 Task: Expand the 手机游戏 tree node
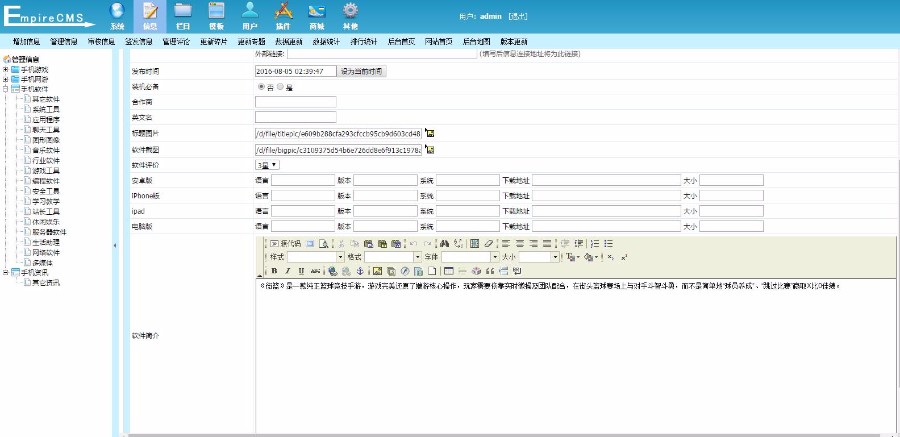tap(6, 69)
